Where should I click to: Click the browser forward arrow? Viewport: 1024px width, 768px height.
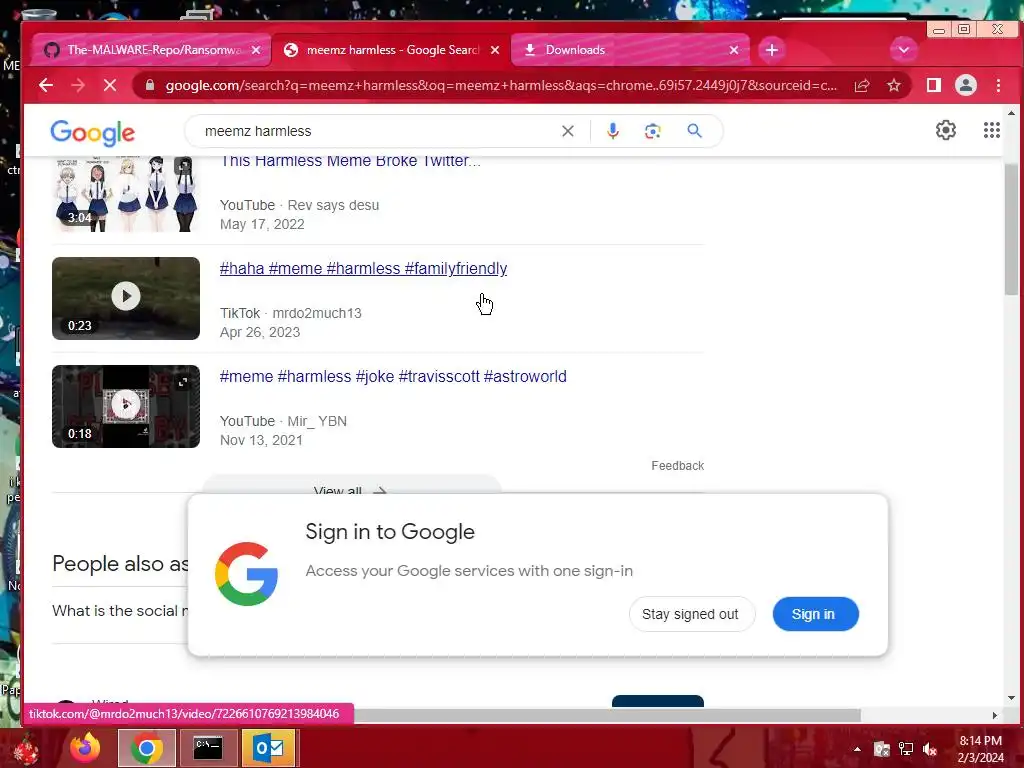click(78, 86)
